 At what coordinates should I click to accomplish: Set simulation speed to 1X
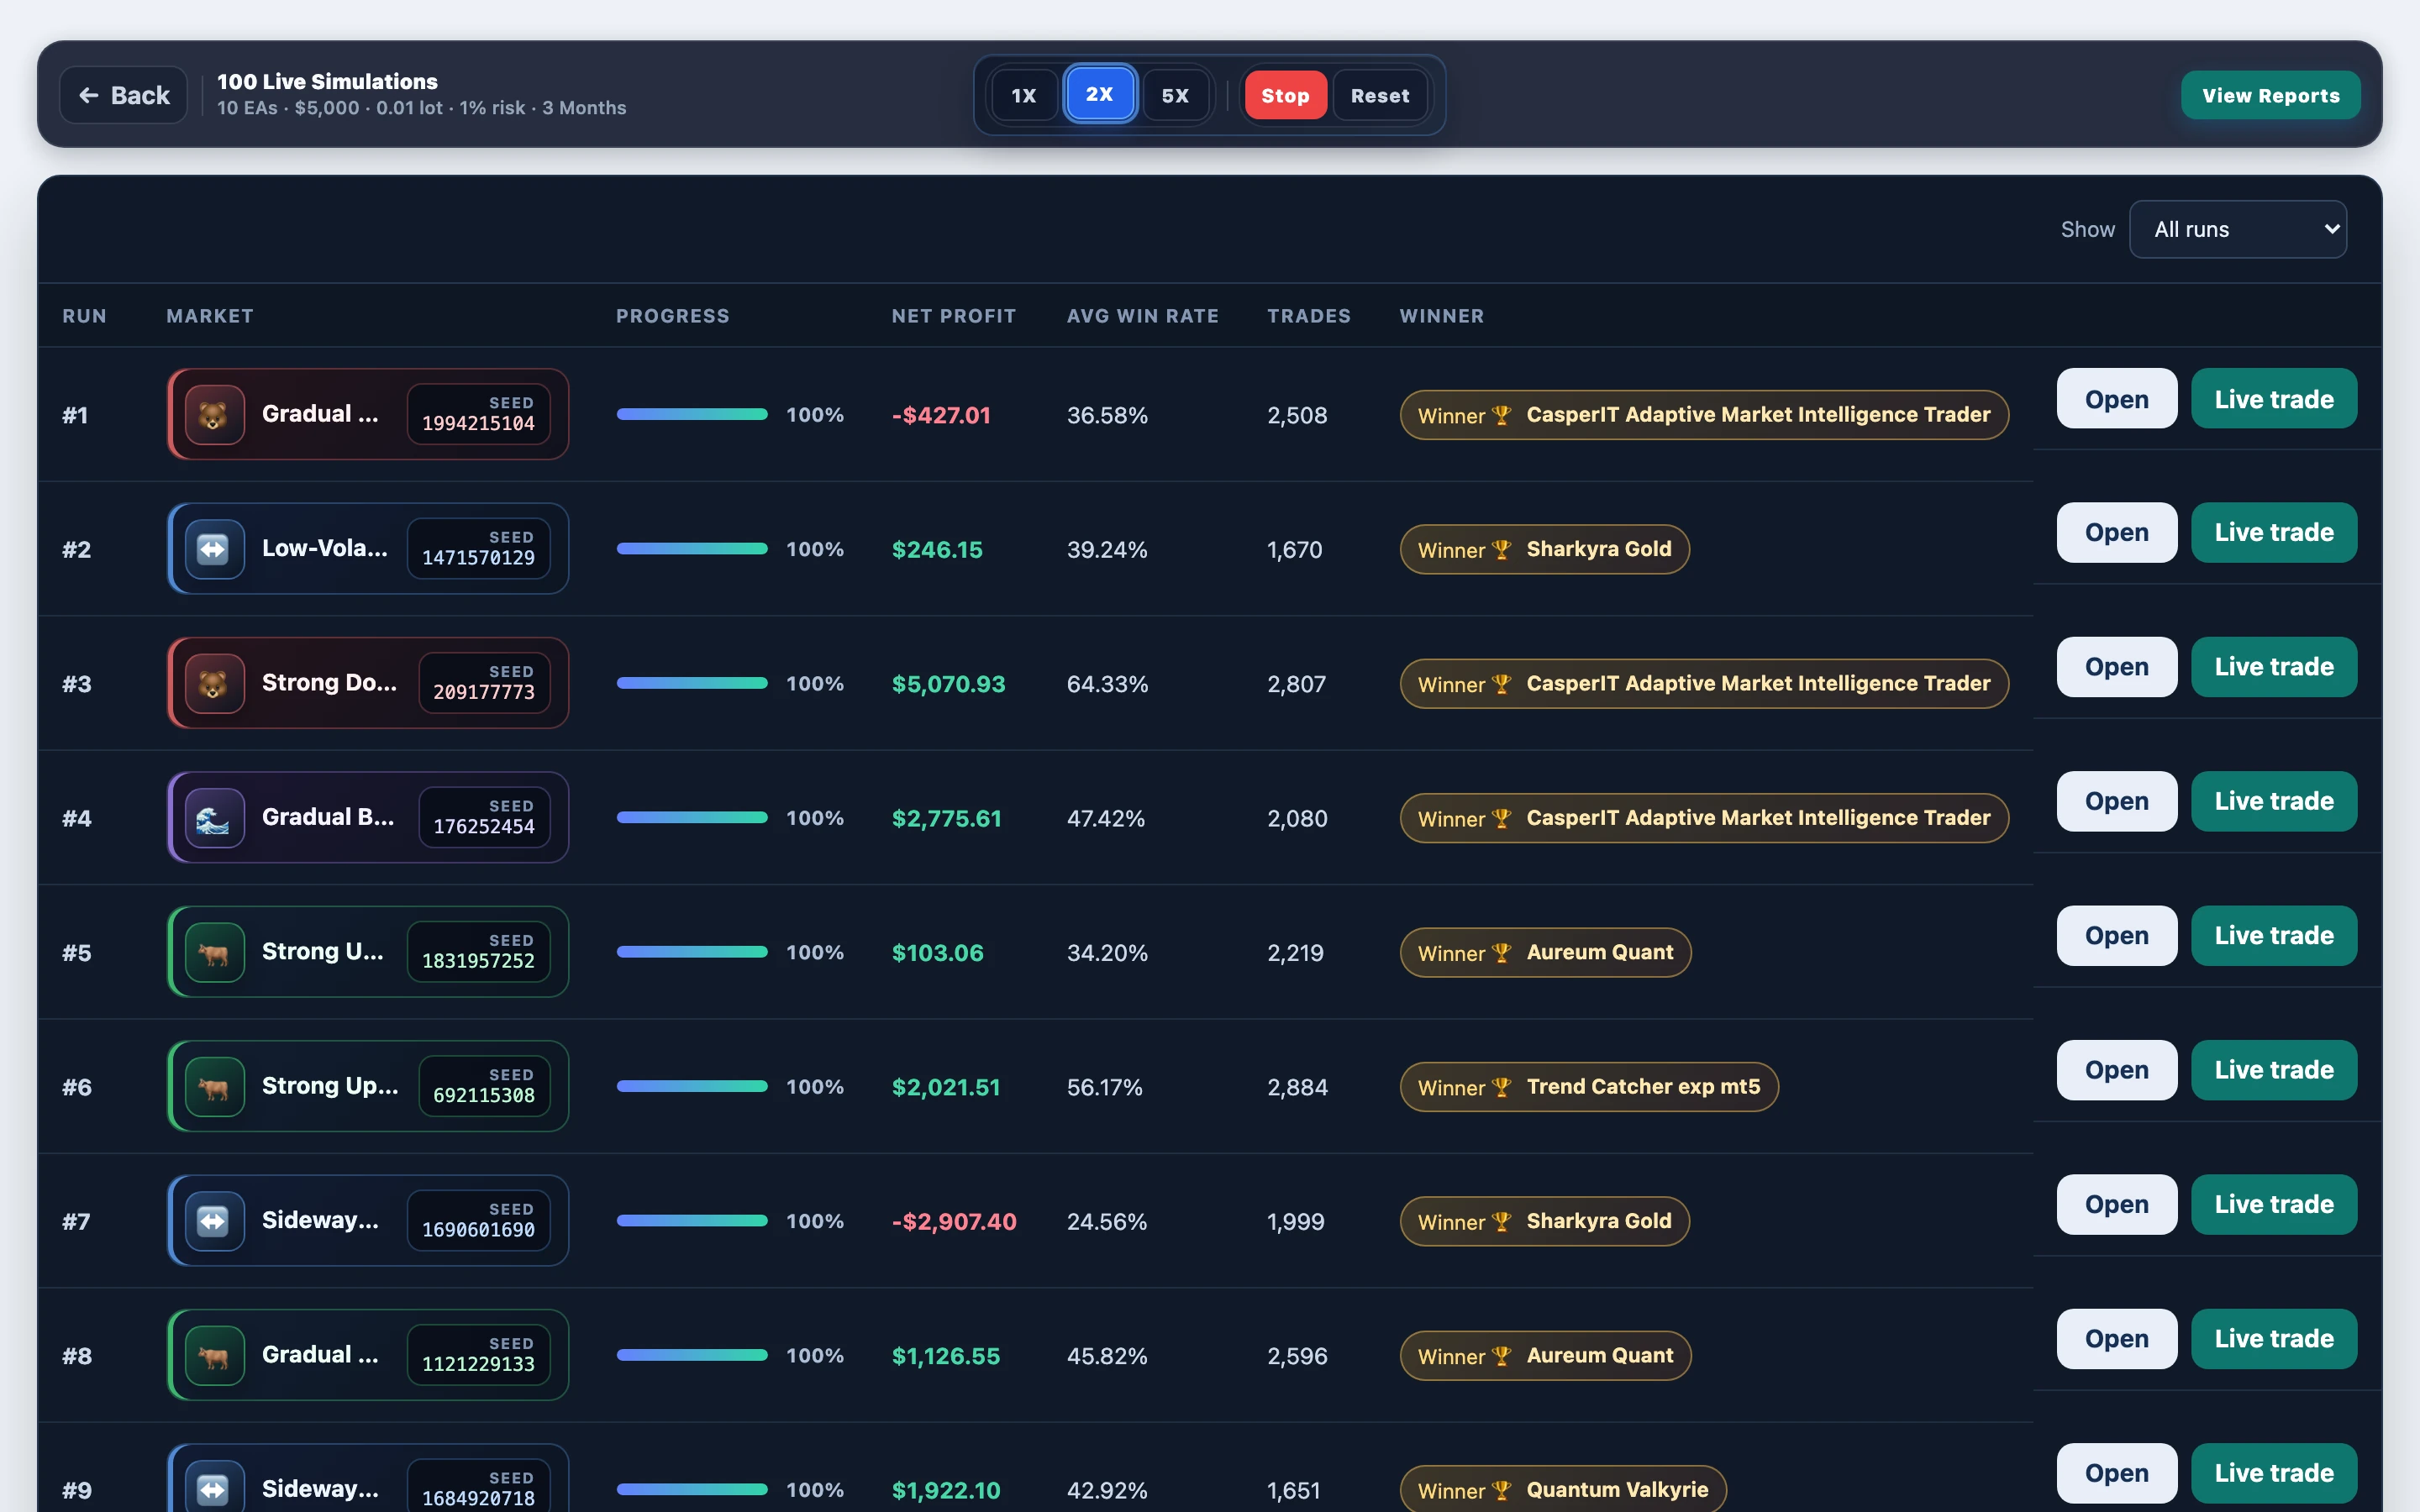1024,95
